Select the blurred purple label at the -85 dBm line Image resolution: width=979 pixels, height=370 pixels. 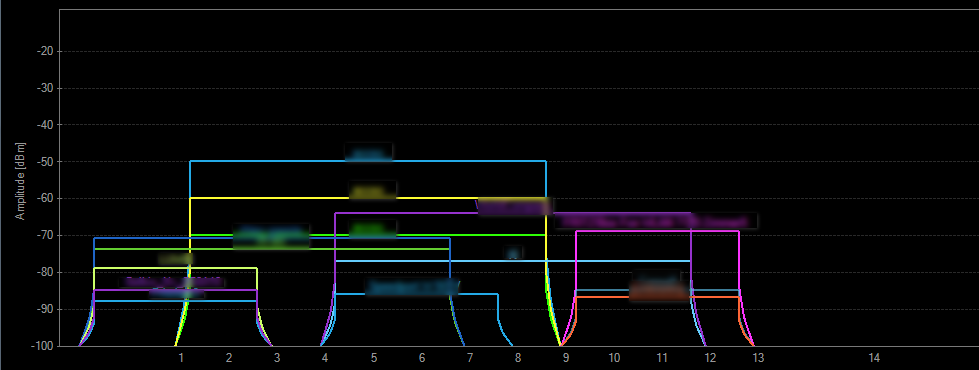[172, 282]
